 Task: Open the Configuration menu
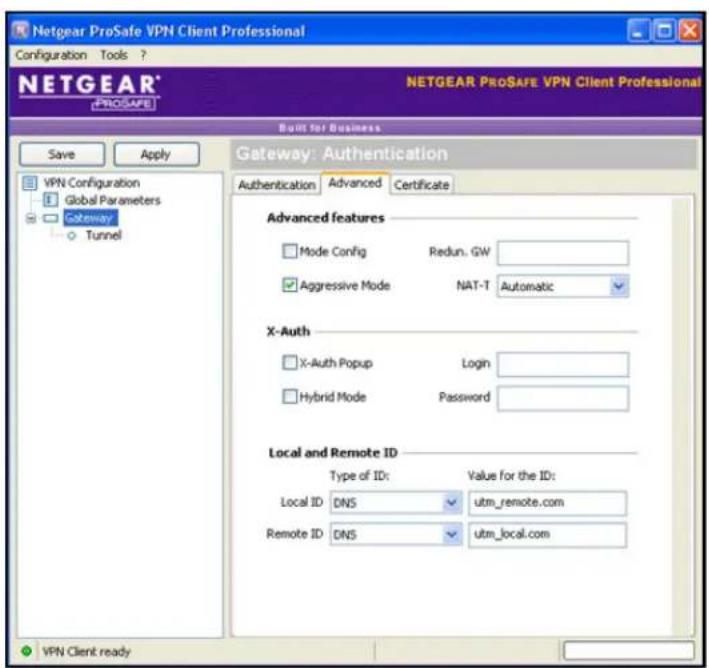click(x=51, y=55)
